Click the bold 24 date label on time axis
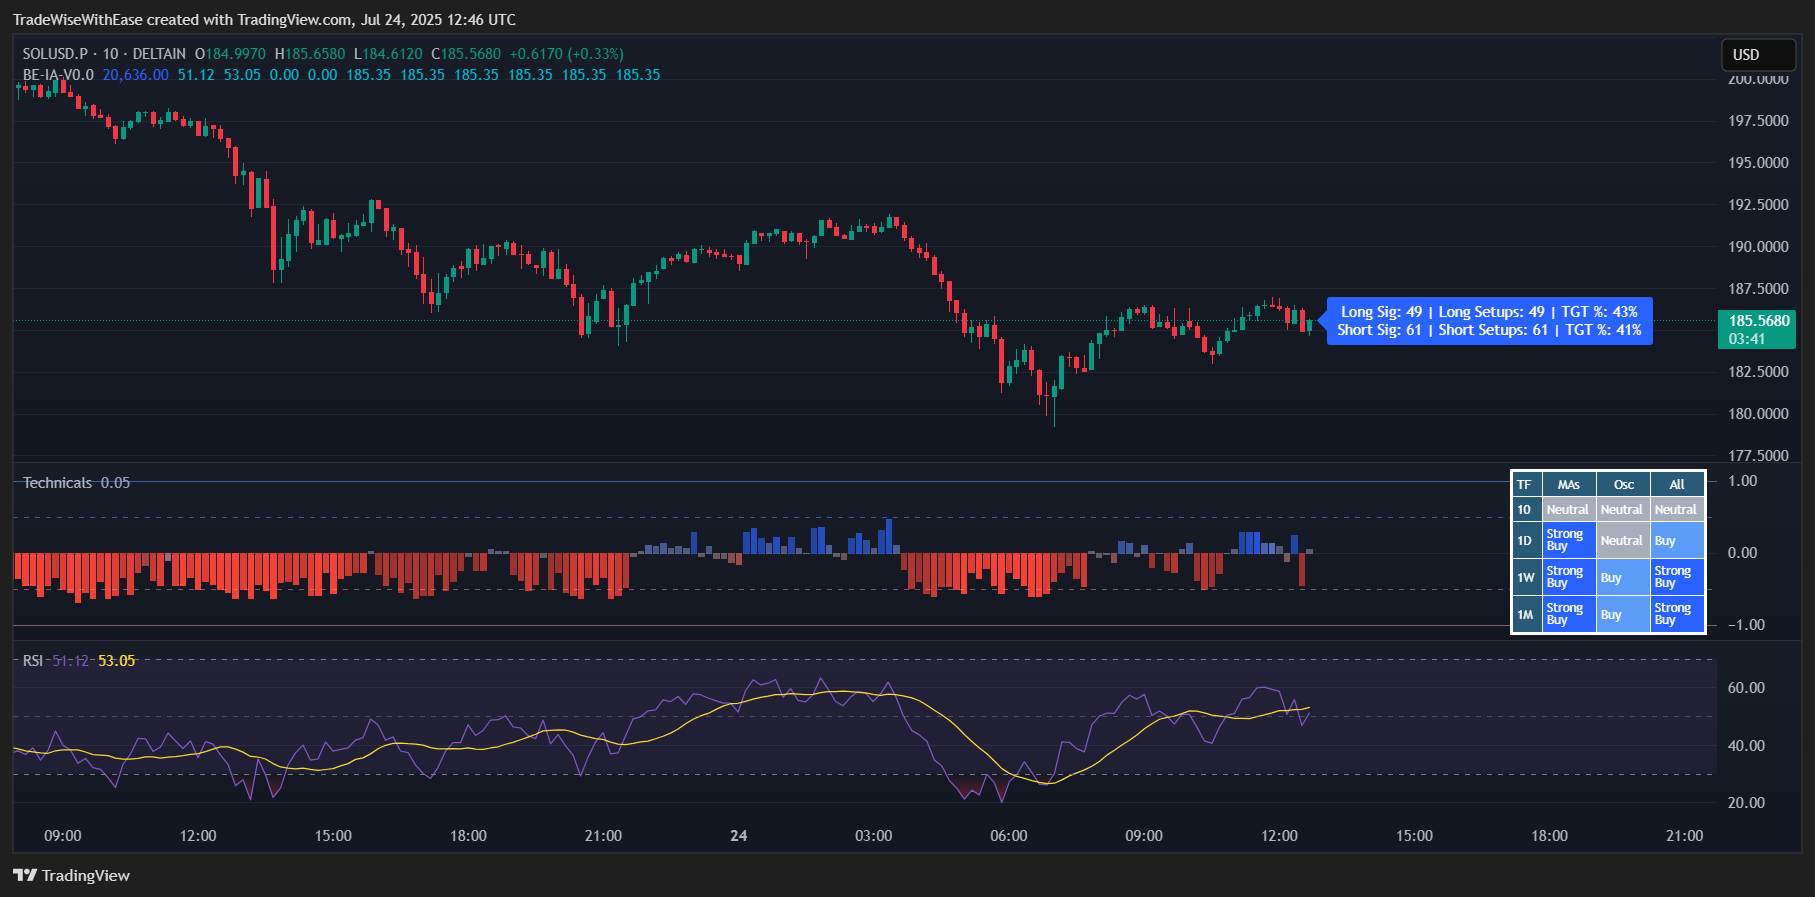 tap(739, 836)
